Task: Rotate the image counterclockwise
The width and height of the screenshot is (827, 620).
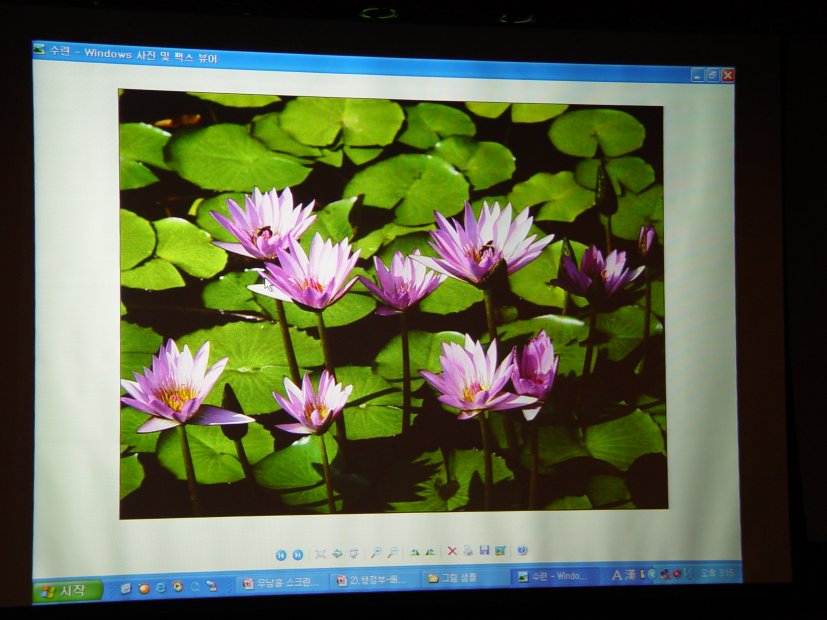Action: coord(430,552)
